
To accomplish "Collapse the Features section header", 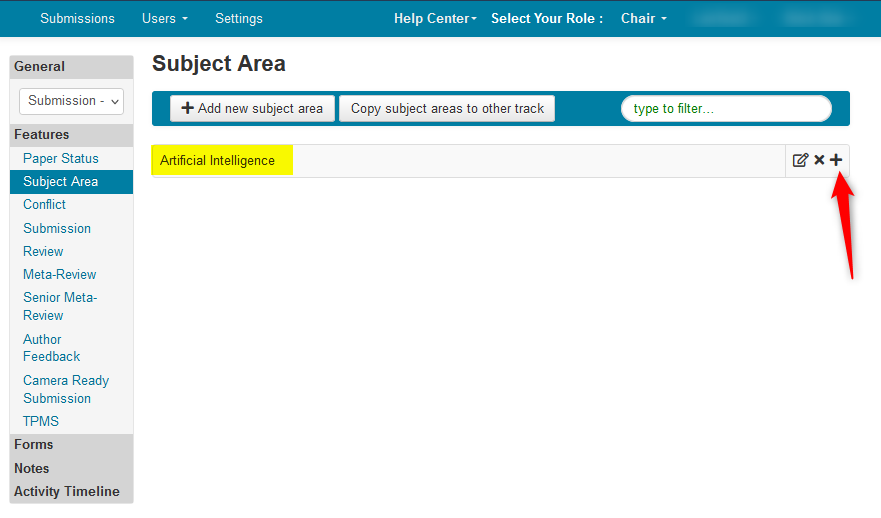I will coord(71,135).
